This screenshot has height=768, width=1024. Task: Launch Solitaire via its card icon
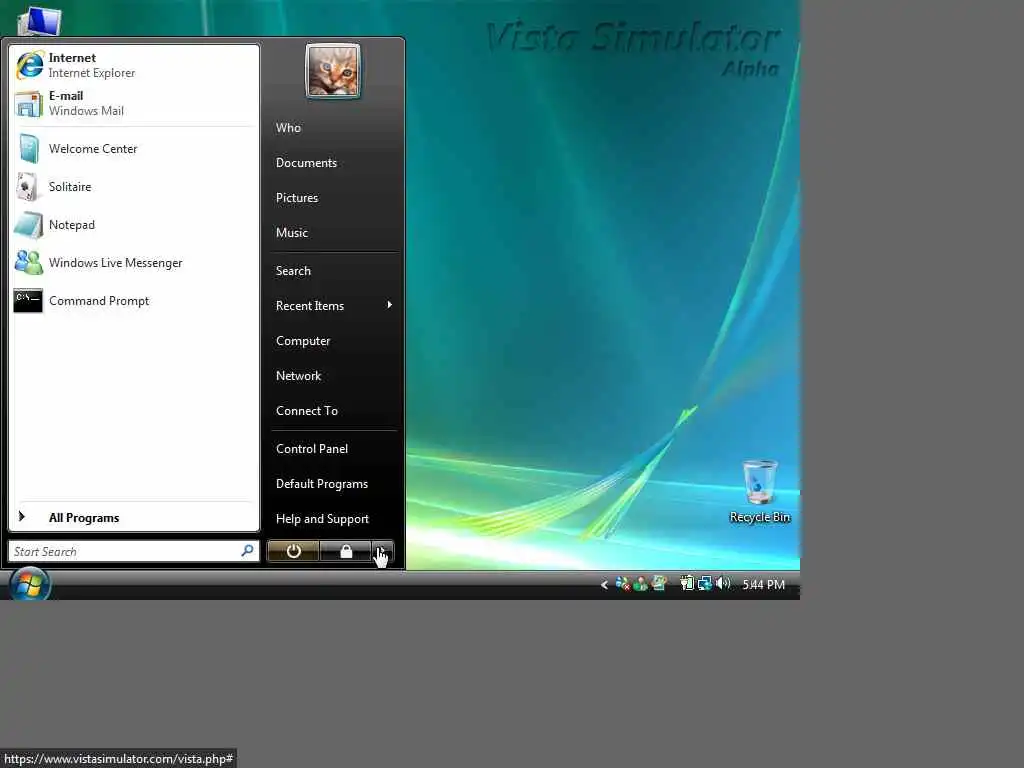[x=27, y=187]
